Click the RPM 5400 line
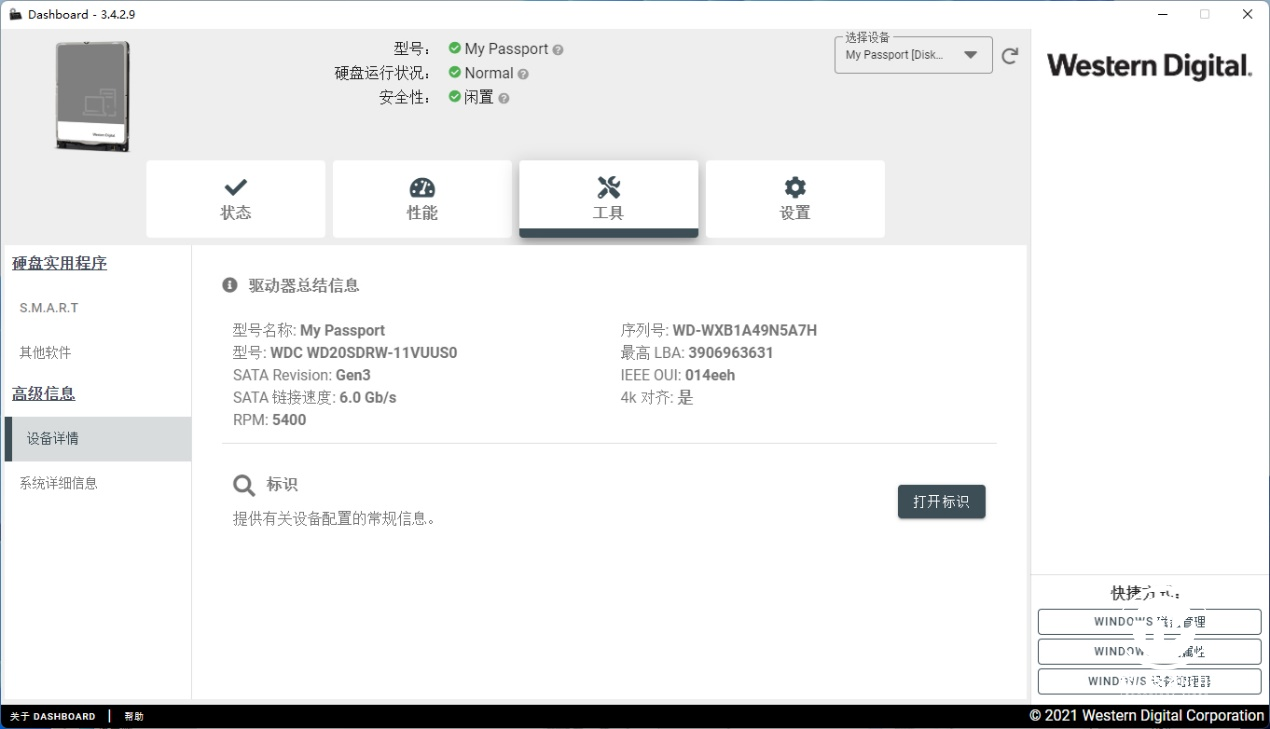Viewport: 1270px width, 729px height. tap(270, 420)
